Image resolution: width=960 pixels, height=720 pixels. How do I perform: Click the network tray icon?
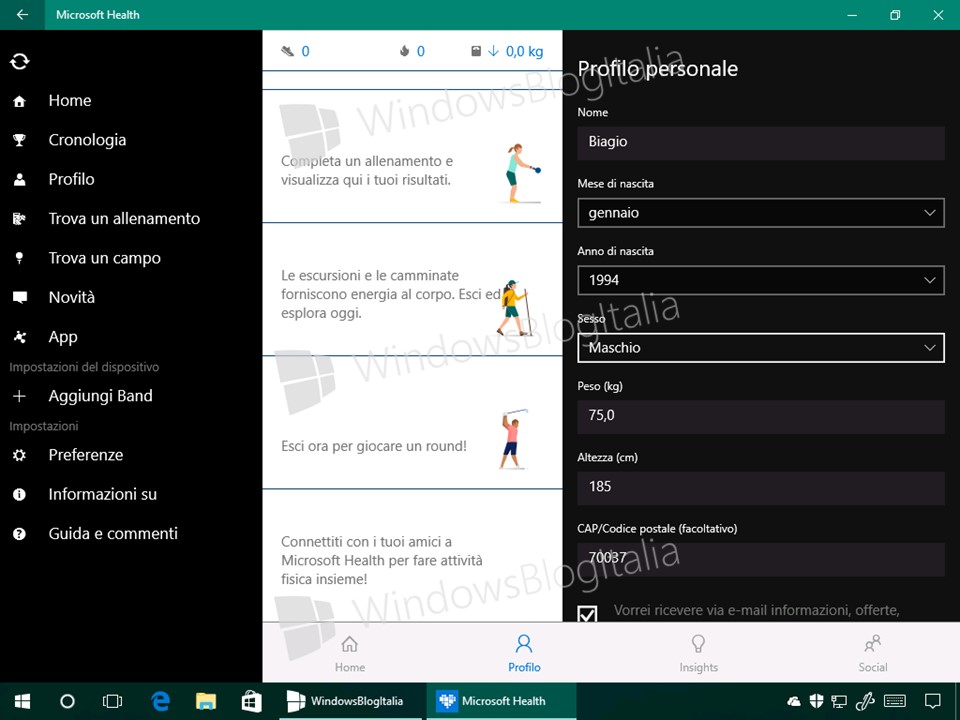[x=839, y=701]
